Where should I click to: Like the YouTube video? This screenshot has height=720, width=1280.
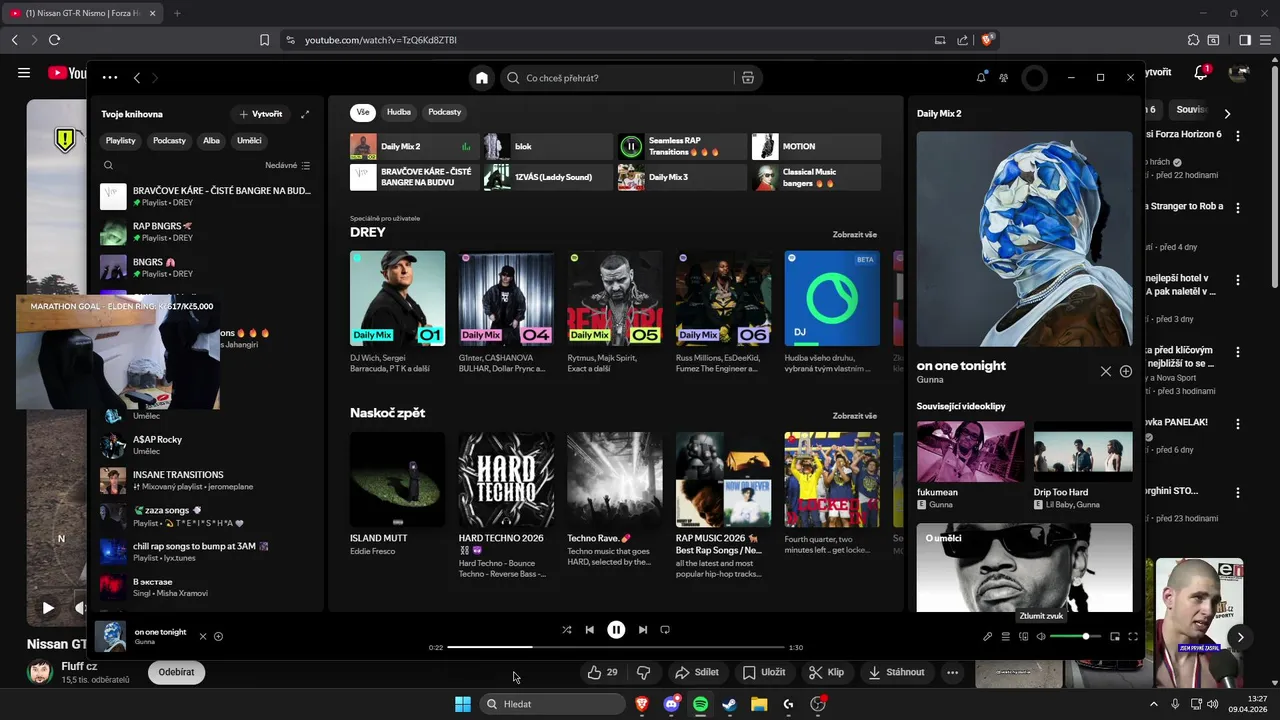(603, 673)
